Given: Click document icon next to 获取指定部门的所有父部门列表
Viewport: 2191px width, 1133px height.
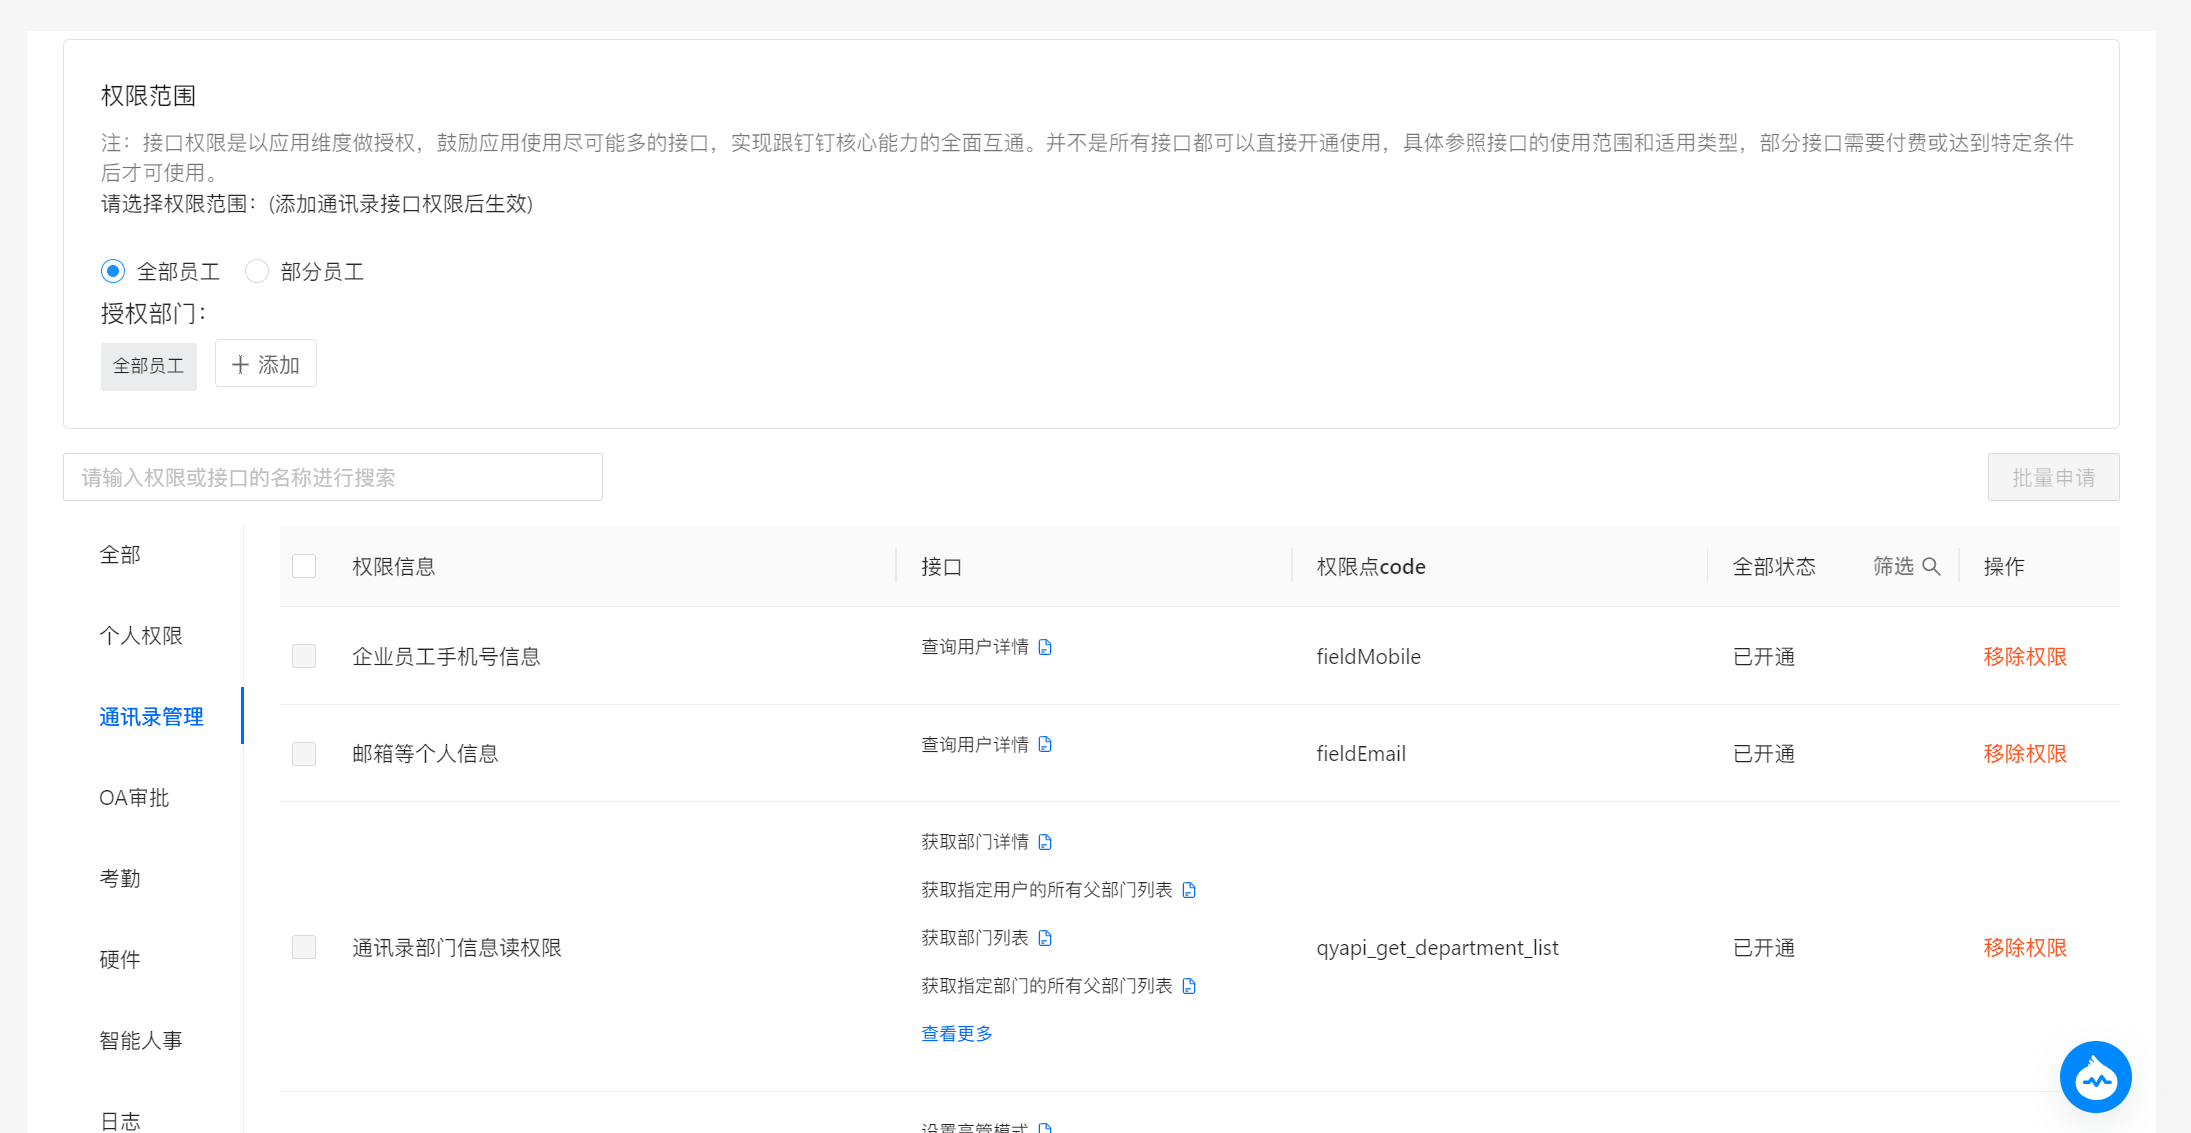Looking at the screenshot, I should [x=1189, y=986].
